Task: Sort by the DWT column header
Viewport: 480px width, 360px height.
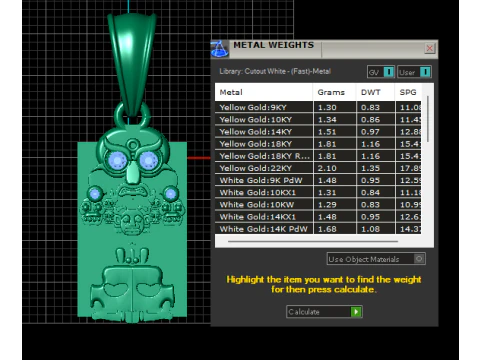Action: coord(375,92)
